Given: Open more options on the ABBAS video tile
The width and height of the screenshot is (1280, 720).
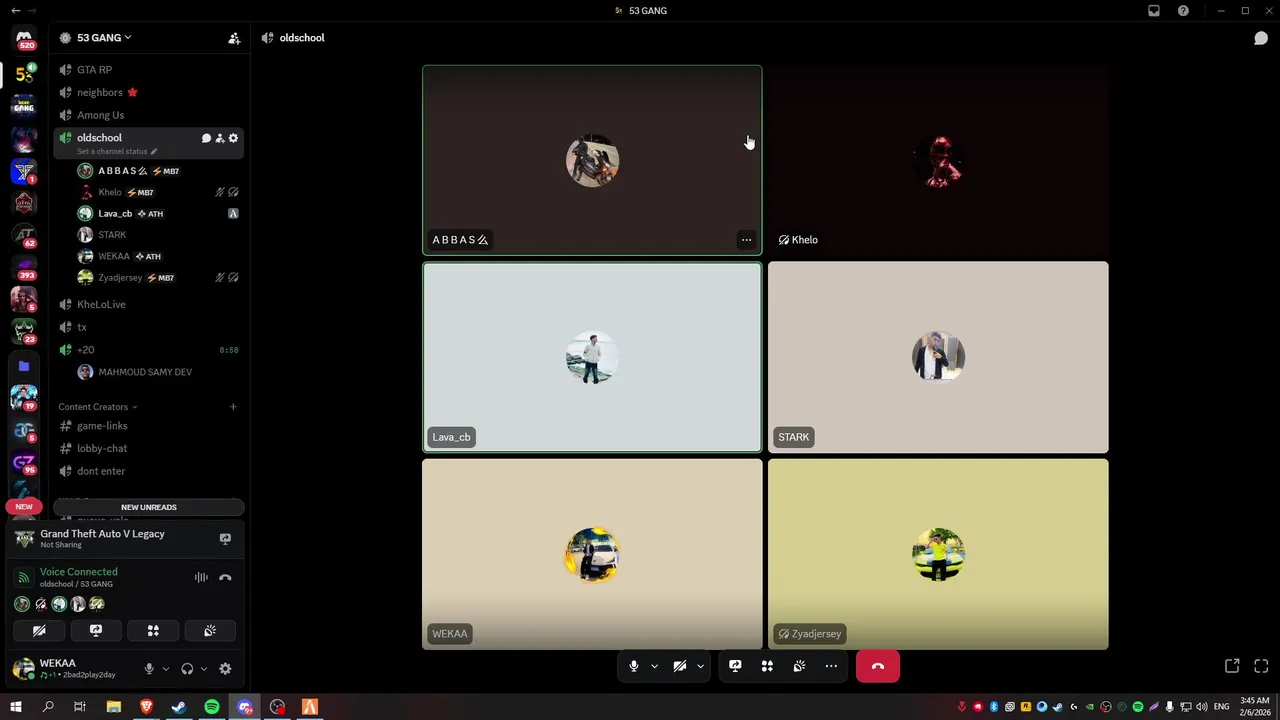Looking at the screenshot, I should pyautogui.click(x=746, y=240).
